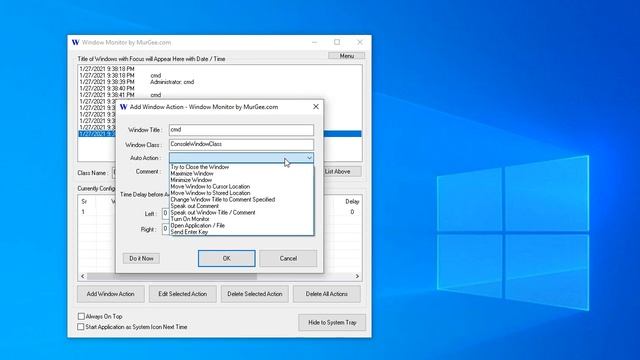Pick 'Move Window to Stored Location'
Viewport: 640px width, 360px height.
241,193
